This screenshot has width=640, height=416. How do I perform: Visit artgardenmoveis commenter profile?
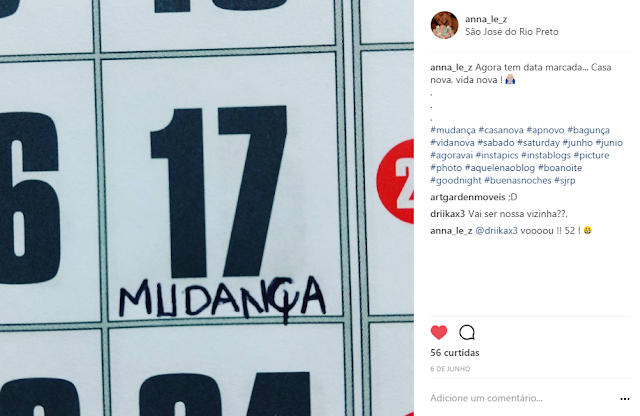pyautogui.click(x=468, y=197)
